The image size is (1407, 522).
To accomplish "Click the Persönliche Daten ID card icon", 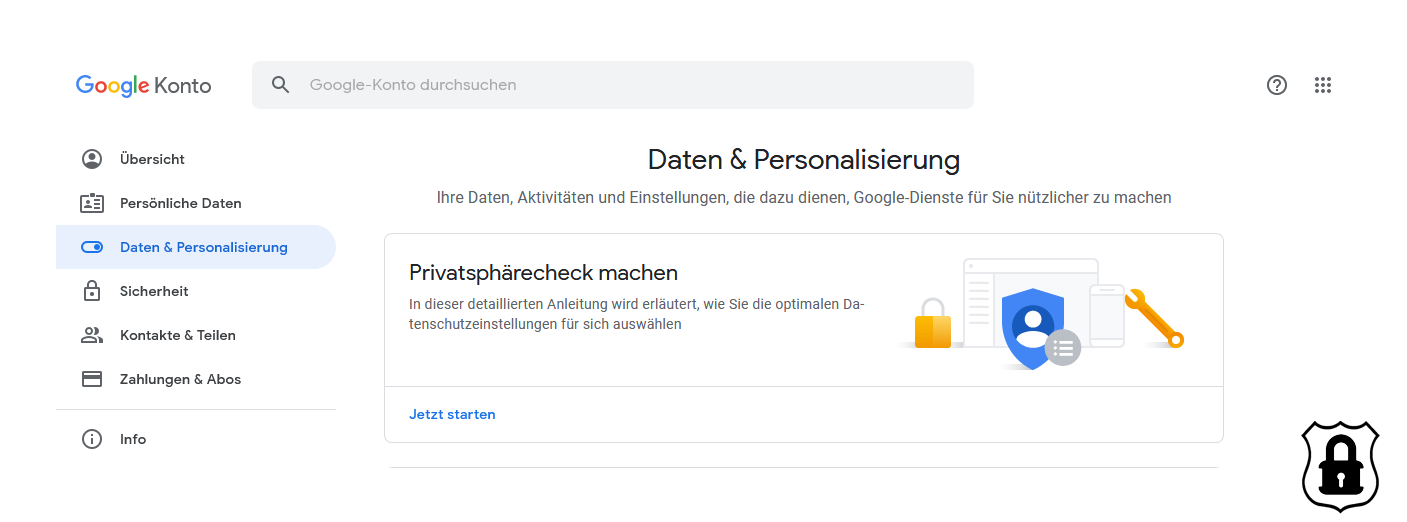I will pos(92,203).
